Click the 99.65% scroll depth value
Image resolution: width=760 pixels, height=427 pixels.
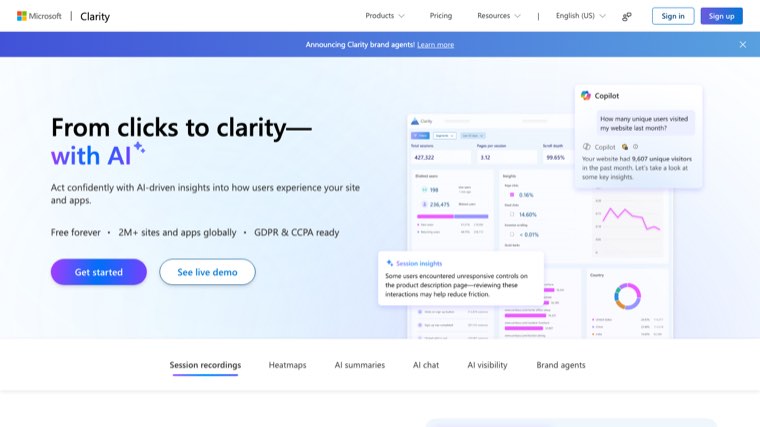(555, 158)
